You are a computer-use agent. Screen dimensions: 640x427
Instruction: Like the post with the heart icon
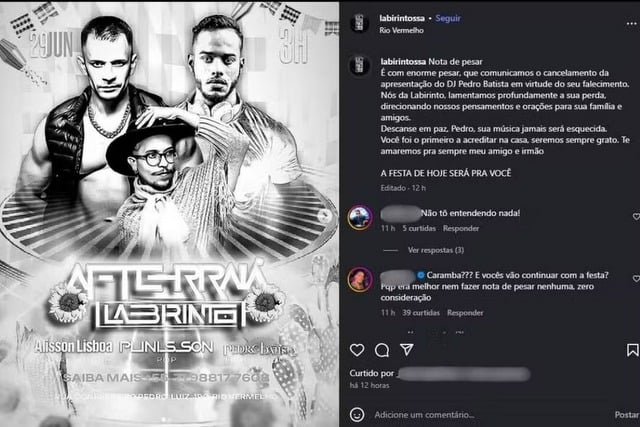pos(357,350)
